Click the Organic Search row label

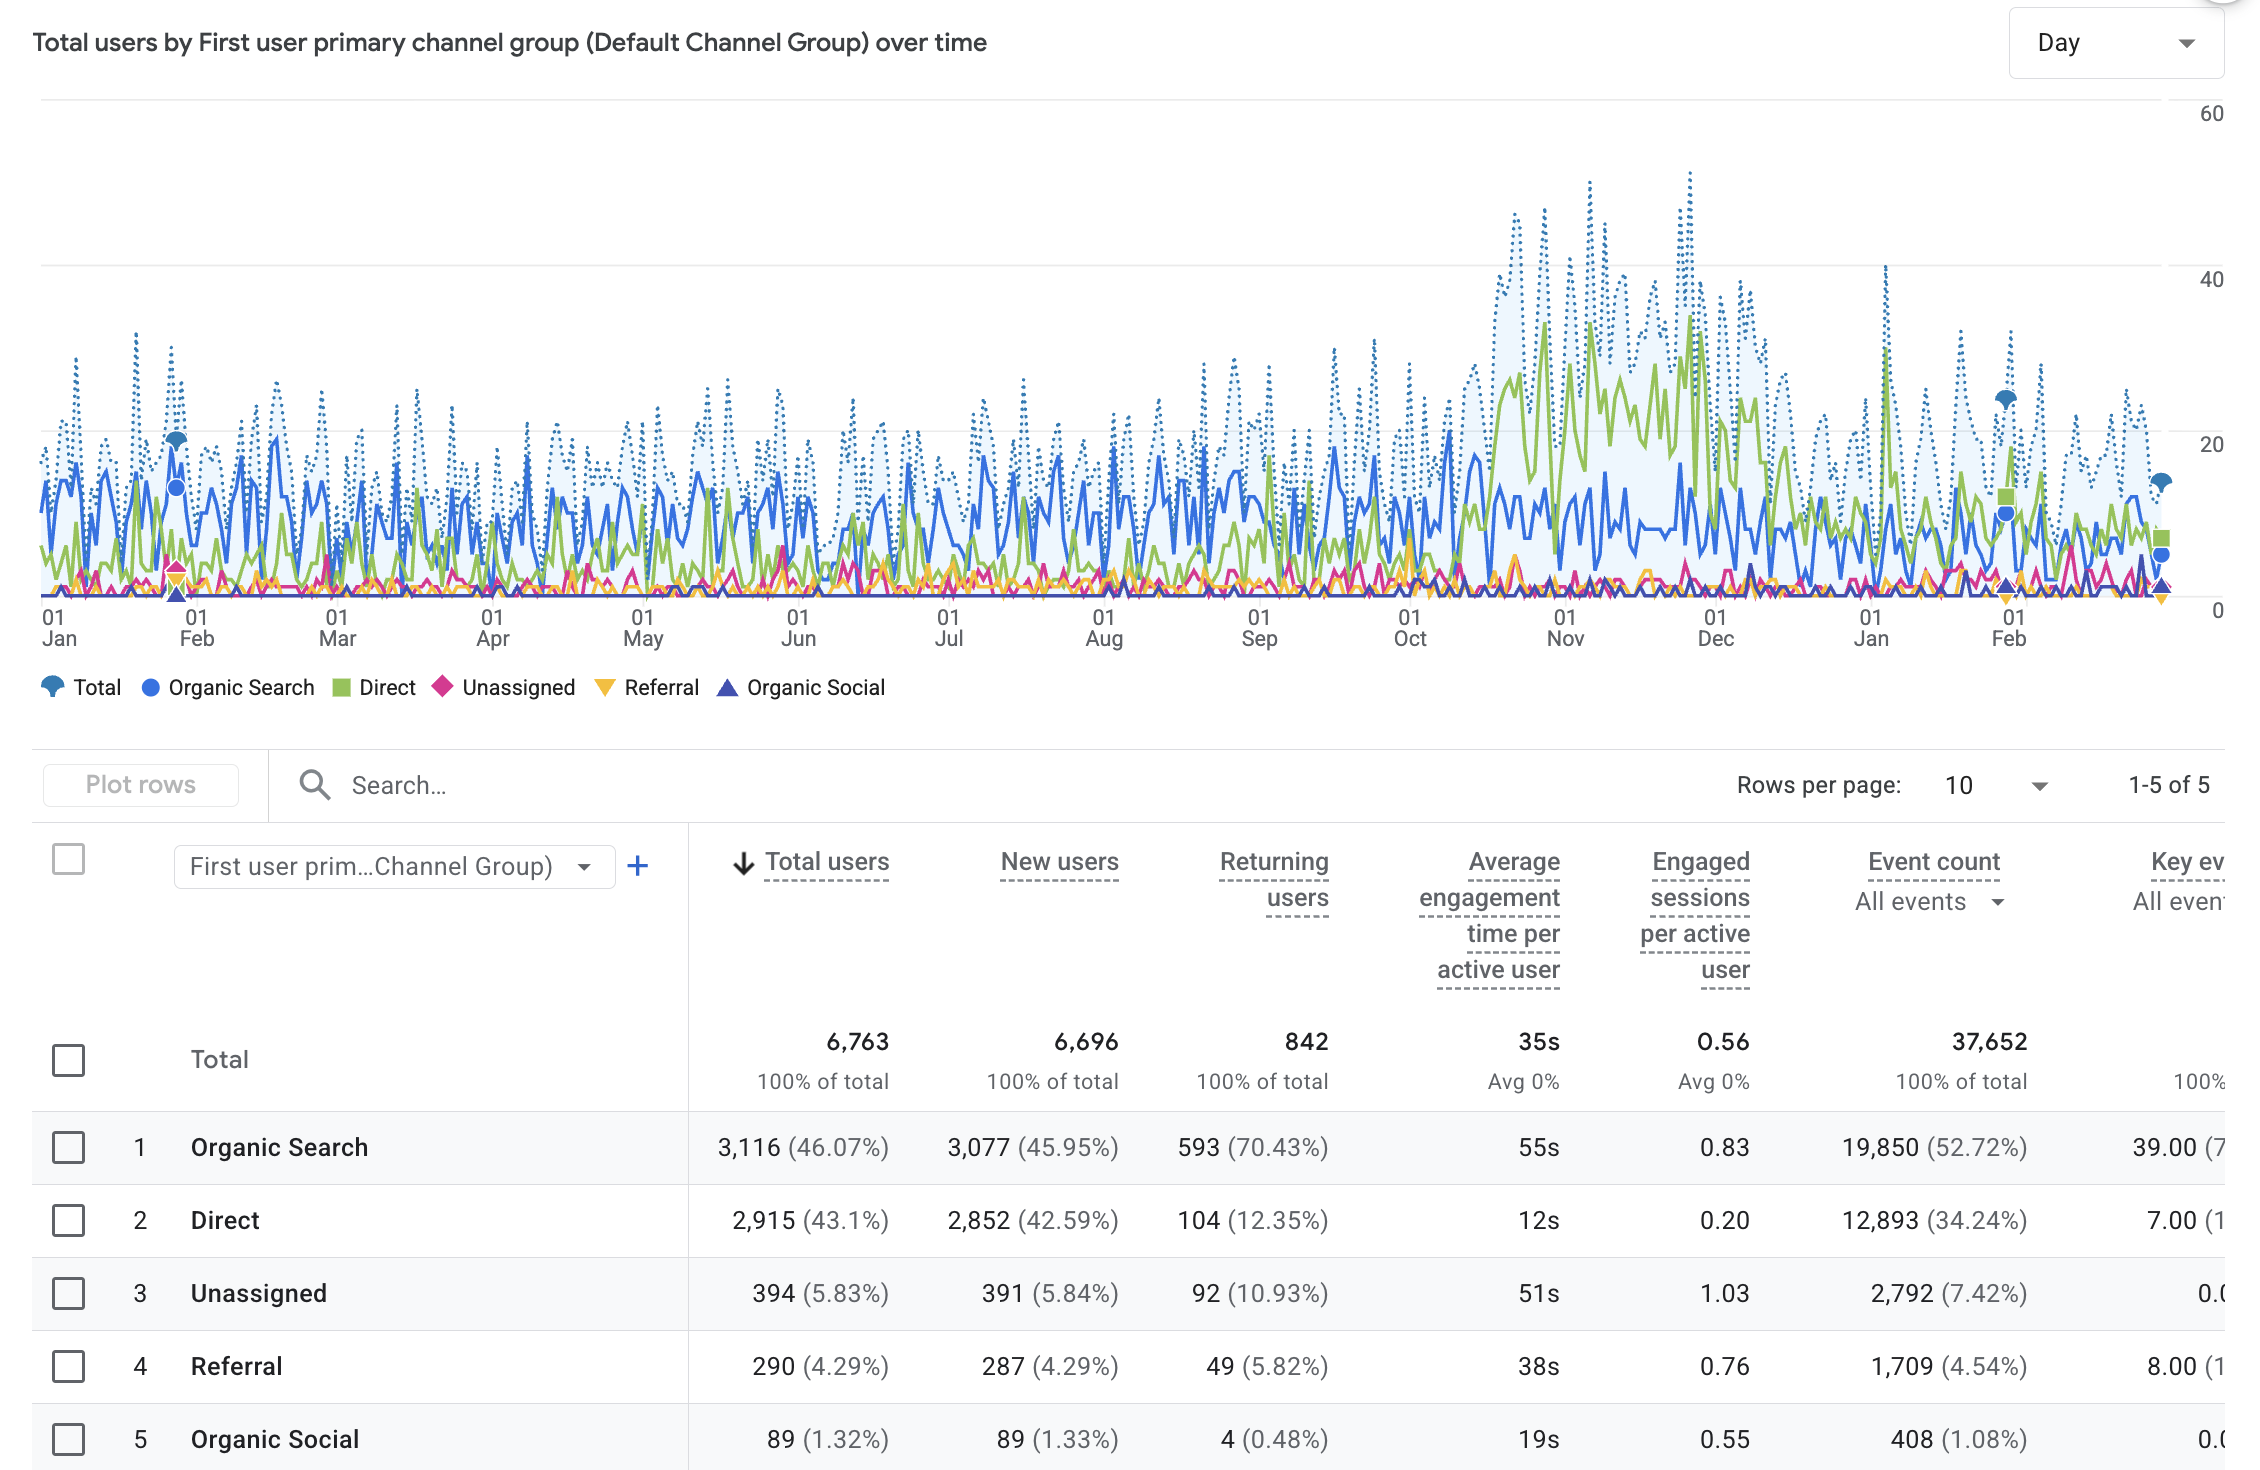pyautogui.click(x=279, y=1147)
